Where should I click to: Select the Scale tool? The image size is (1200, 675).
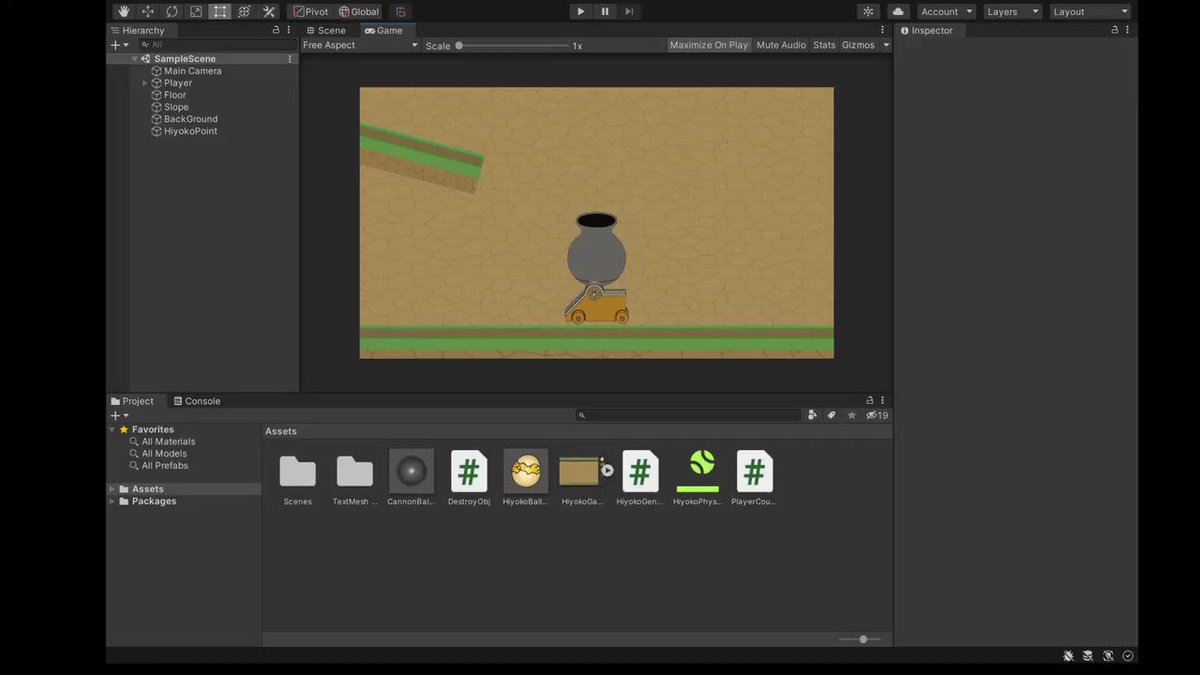pyautogui.click(x=195, y=11)
